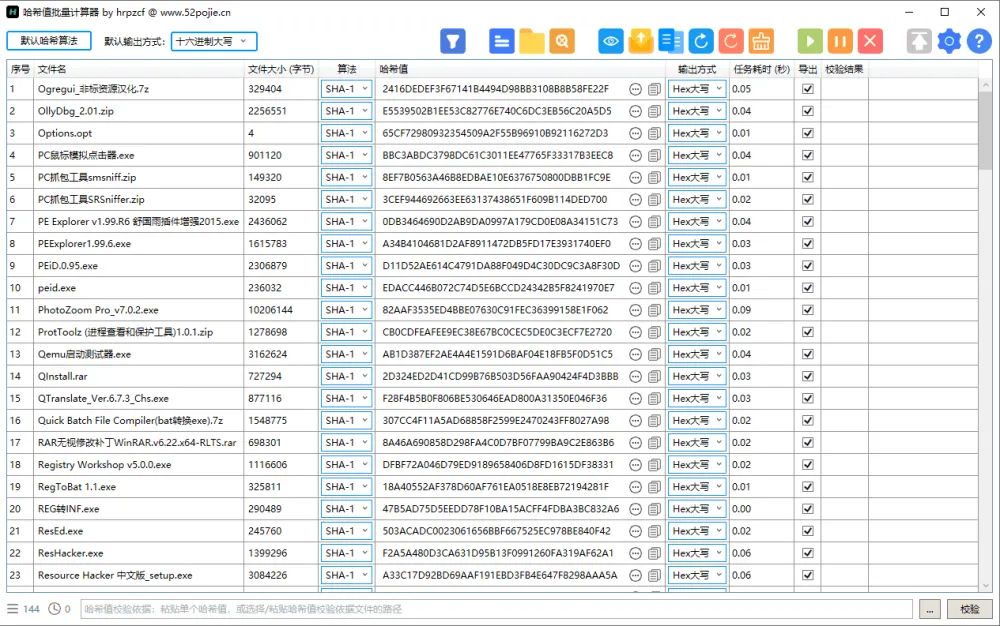Viewport: 1000px width, 626px height.
Task: Open settings with the blue gear icon
Action: coord(949,41)
